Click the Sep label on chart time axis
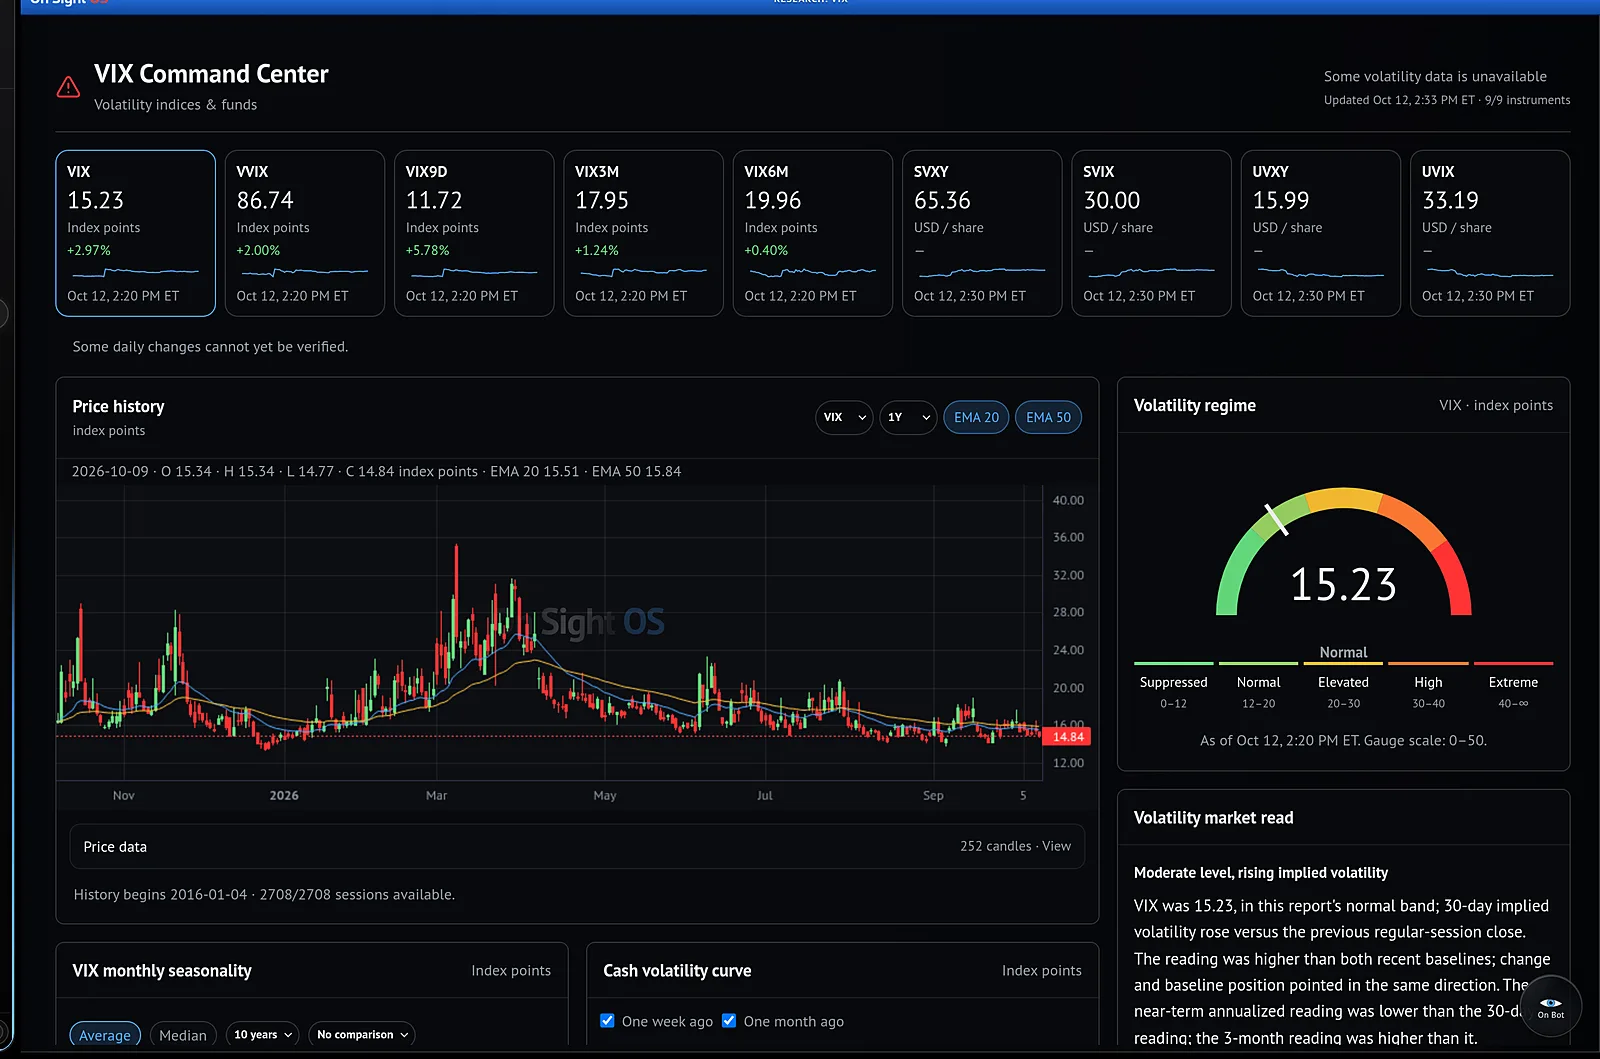The image size is (1600, 1059). [x=933, y=796]
